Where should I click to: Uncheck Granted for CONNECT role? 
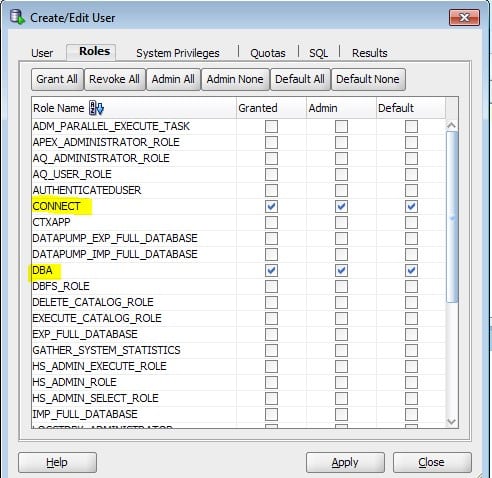pos(271,206)
